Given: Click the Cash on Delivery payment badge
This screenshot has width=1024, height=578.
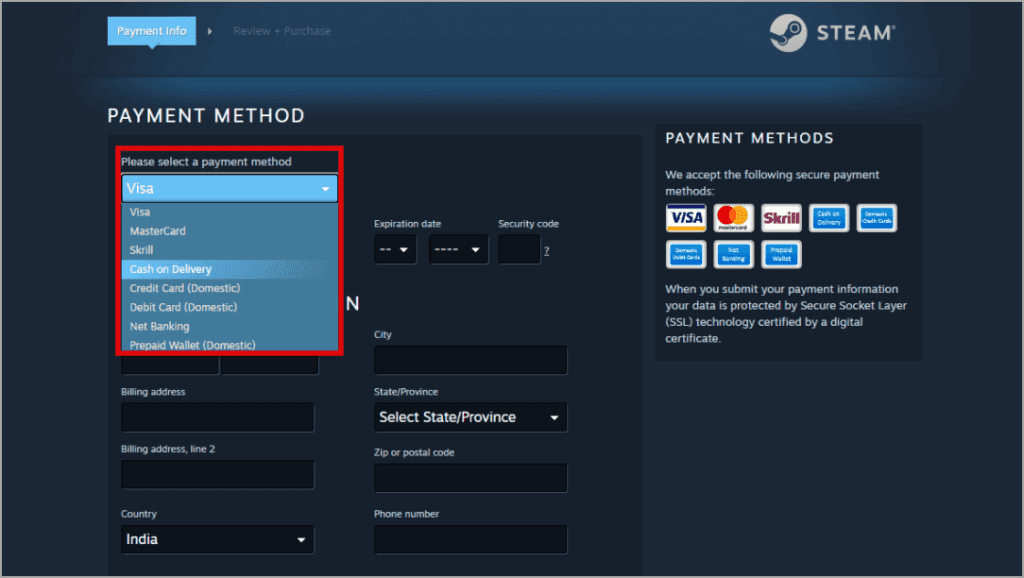Looking at the screenshot, I should click(x=828, y=218).
